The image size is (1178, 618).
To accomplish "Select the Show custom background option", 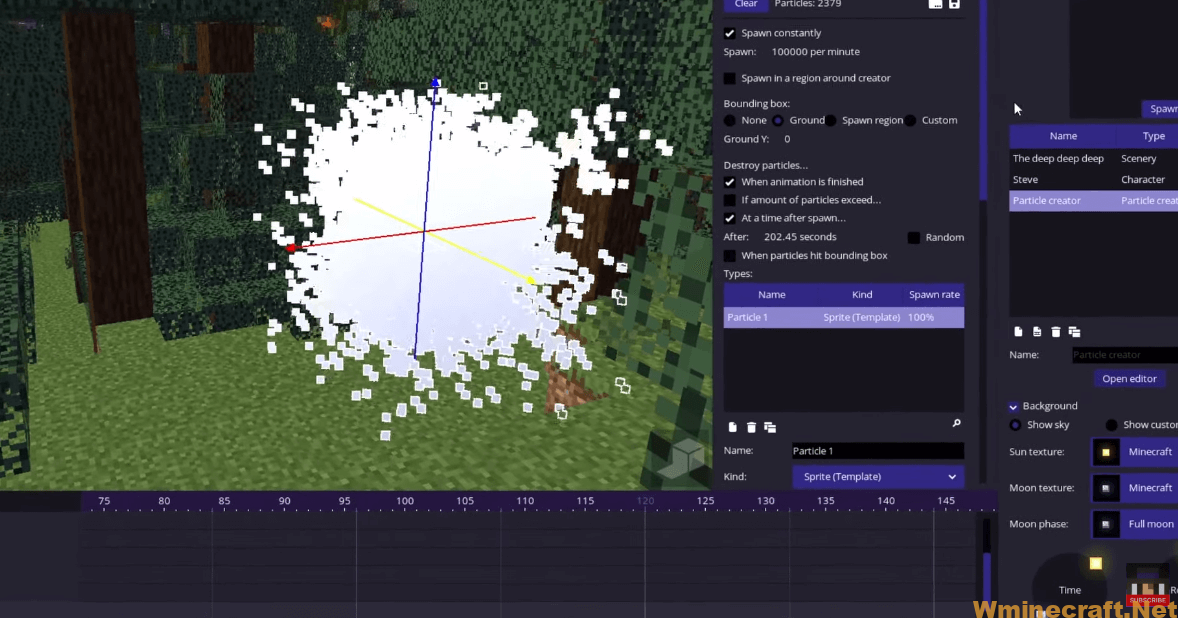I will (x=1112, y=425).
